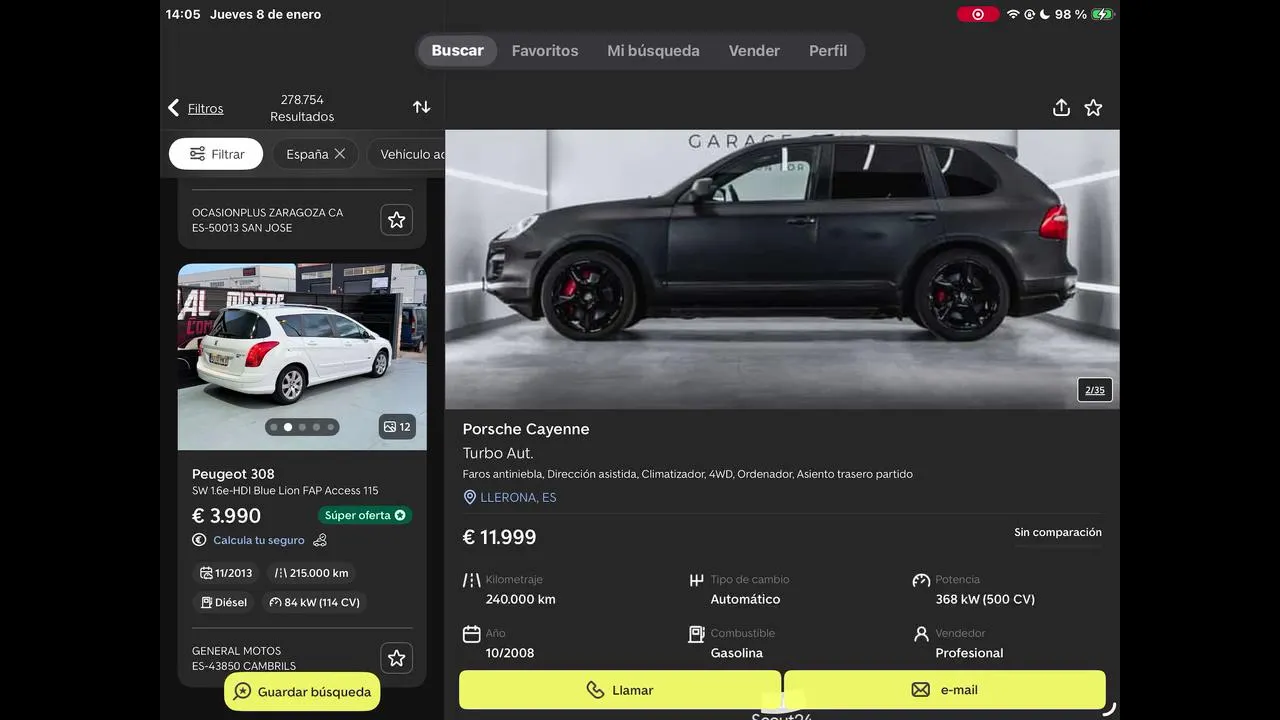The width and height of the screenshot is (1280, 720).
Task: Tap the Tipo de cambio gearshift icon
Action: 697,580
